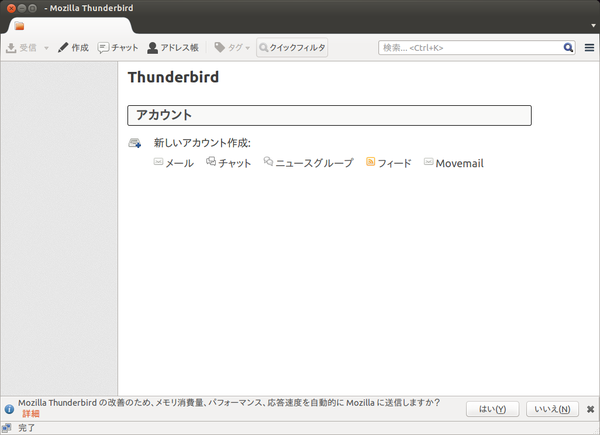
Task: Create a new メール account
Action: [174, 163]
